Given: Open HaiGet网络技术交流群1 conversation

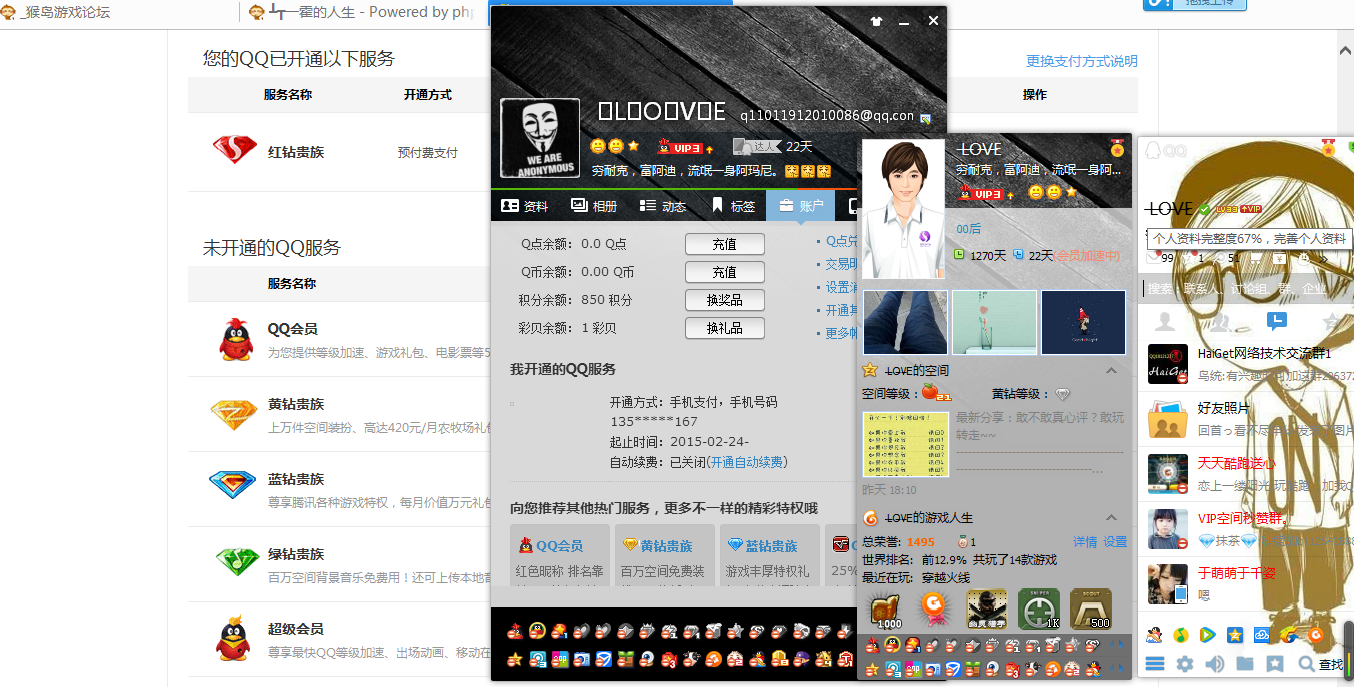Looking at the screenshot, I should click(x=1245, y=364).
